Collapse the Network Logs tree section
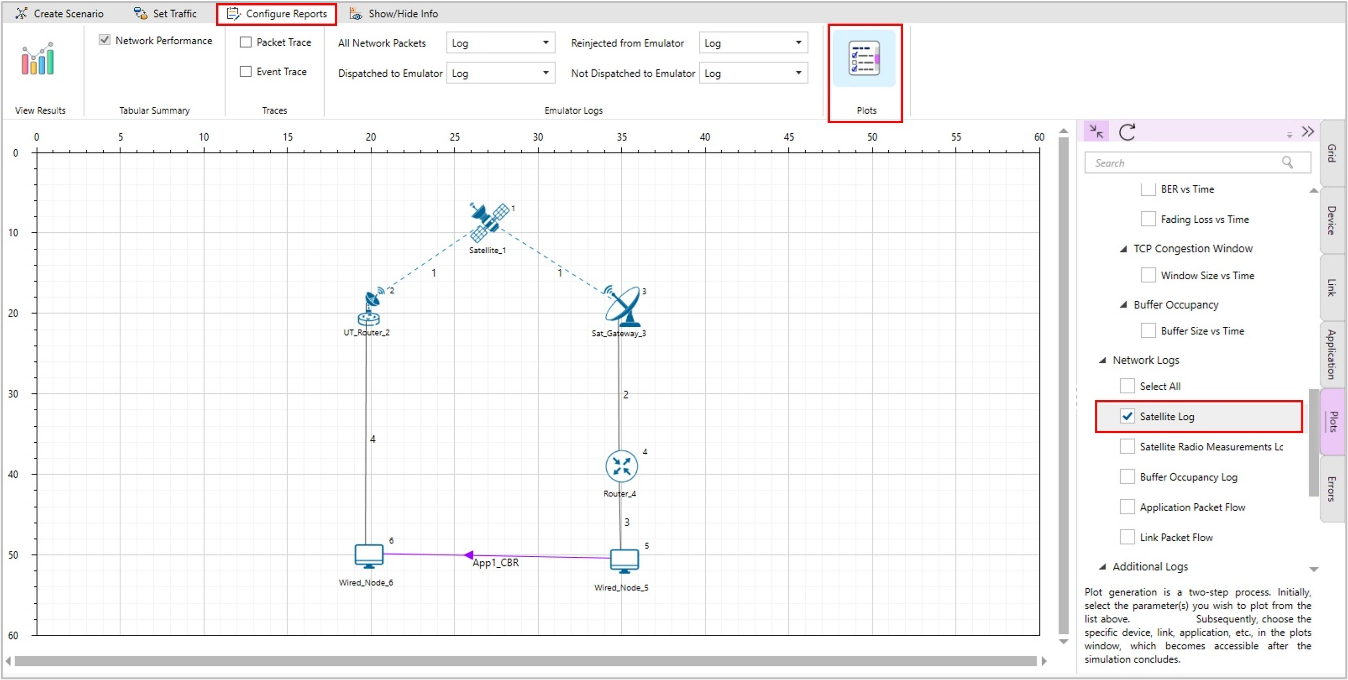Viewport: 1348px width, 680px height. click(1103, 361)
